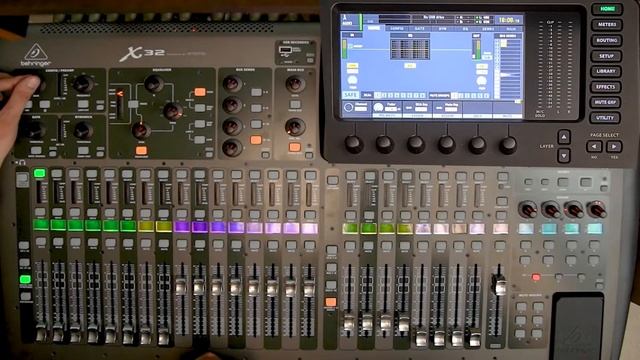The image size is (640, 360).
Task: Click the first cyan Assign scribble strip
Action: tap(526, 229)
